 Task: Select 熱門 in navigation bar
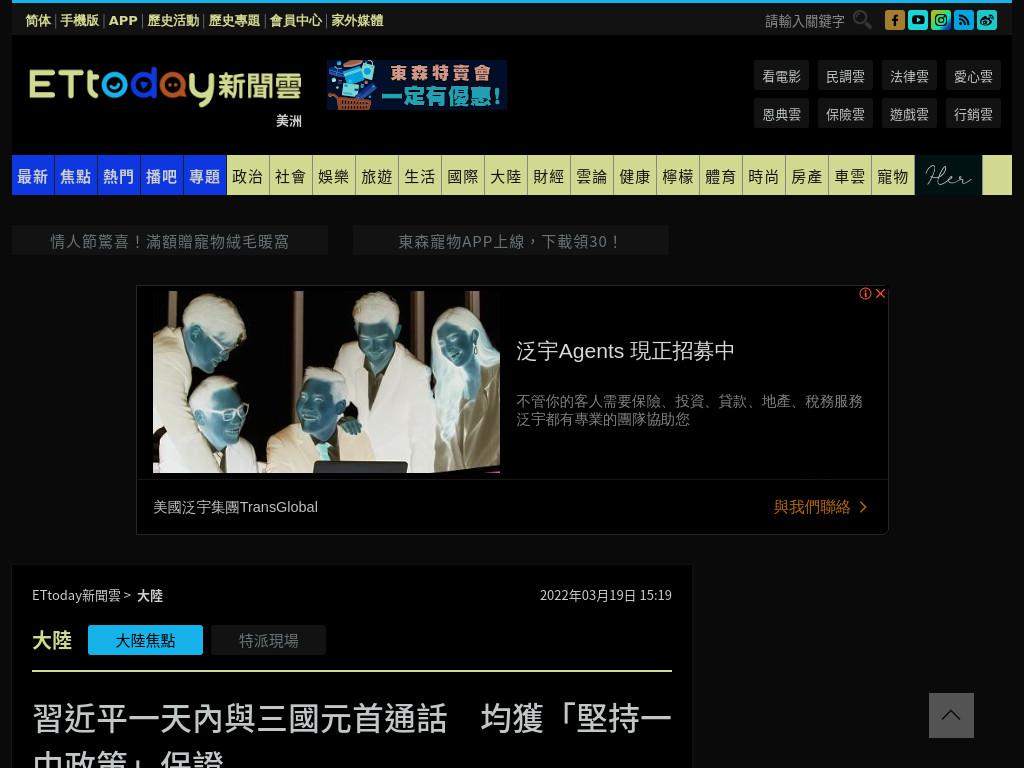(119, 175)
